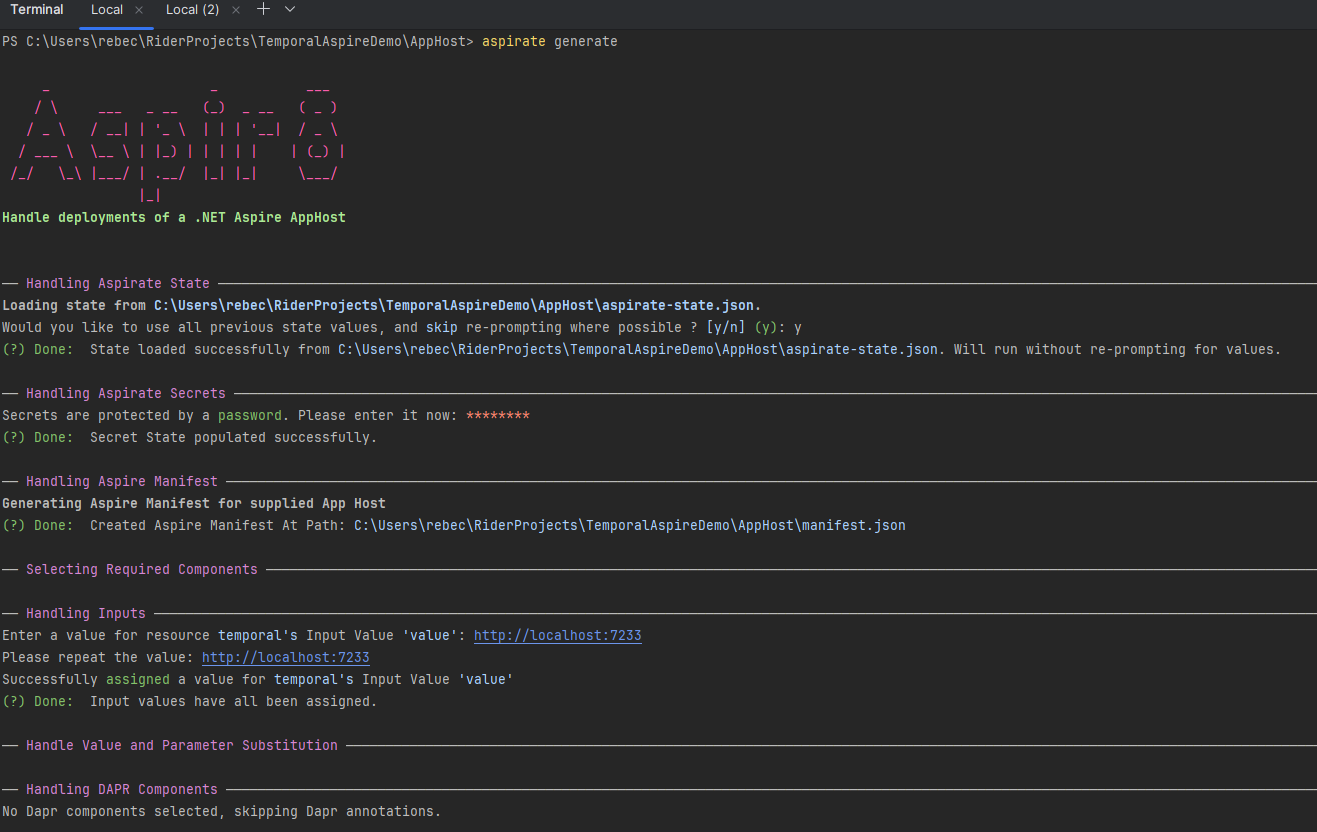Click the PowerShell prompt path text
Screen dimensions: 1317x832
coord(238,42)
